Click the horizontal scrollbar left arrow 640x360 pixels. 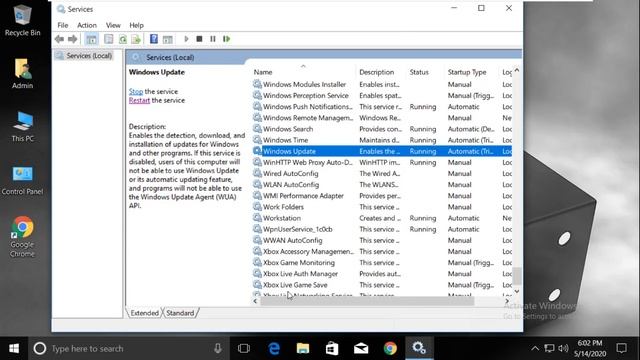(256, 301)
